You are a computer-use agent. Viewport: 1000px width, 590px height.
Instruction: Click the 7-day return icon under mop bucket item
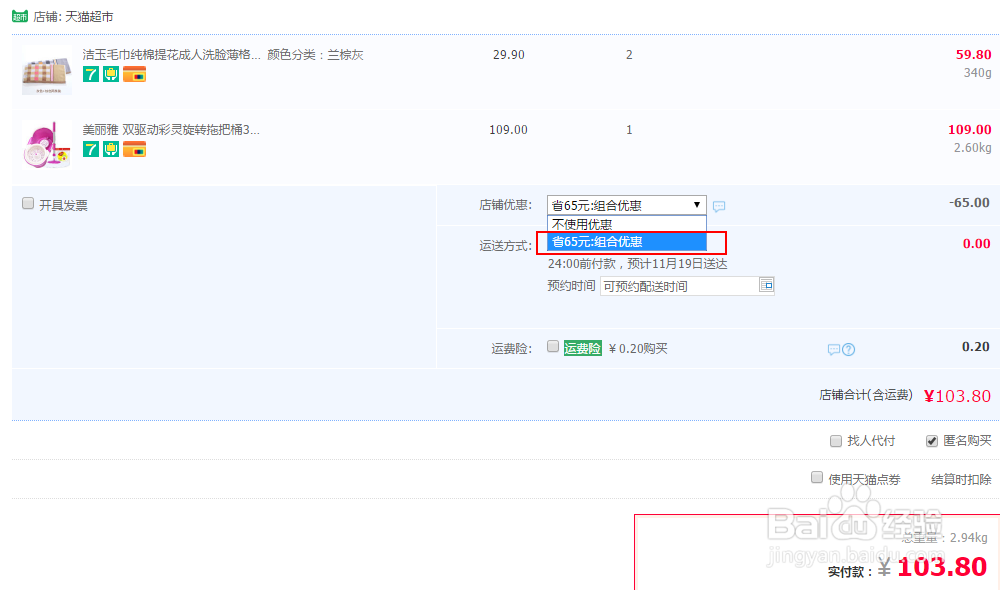tap(91, 149)
